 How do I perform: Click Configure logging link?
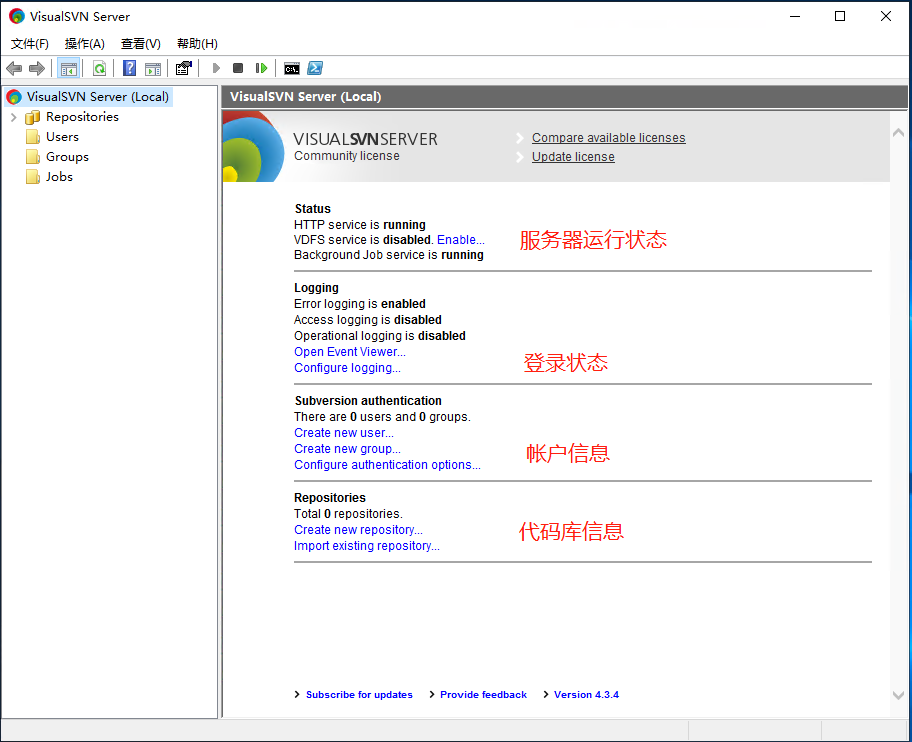tap(347, 368)
